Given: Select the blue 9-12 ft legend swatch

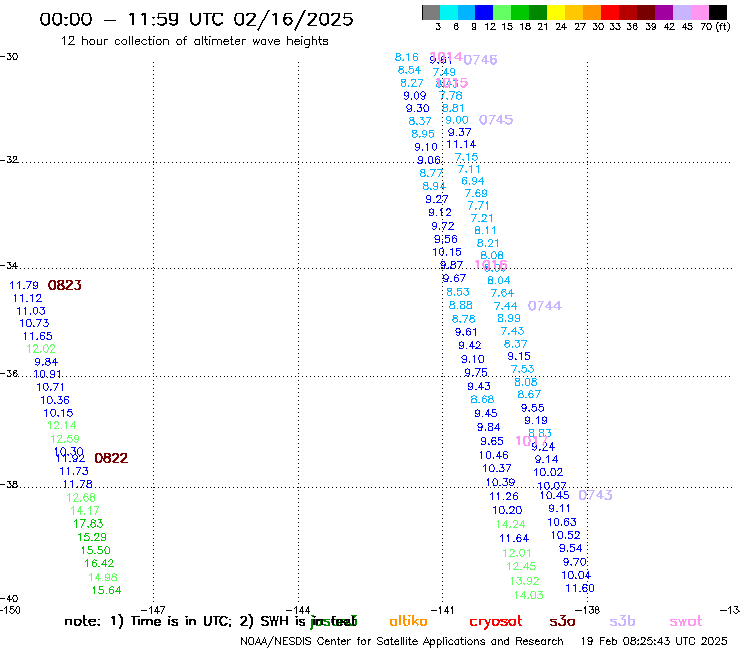Looking at the screenshot, I should pos(484,12).
